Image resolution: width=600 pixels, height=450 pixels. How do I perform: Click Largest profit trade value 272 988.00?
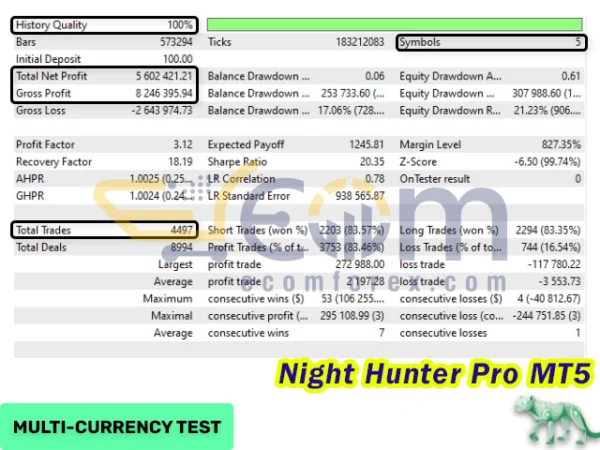pyautogui.click(x=360, y=264)
